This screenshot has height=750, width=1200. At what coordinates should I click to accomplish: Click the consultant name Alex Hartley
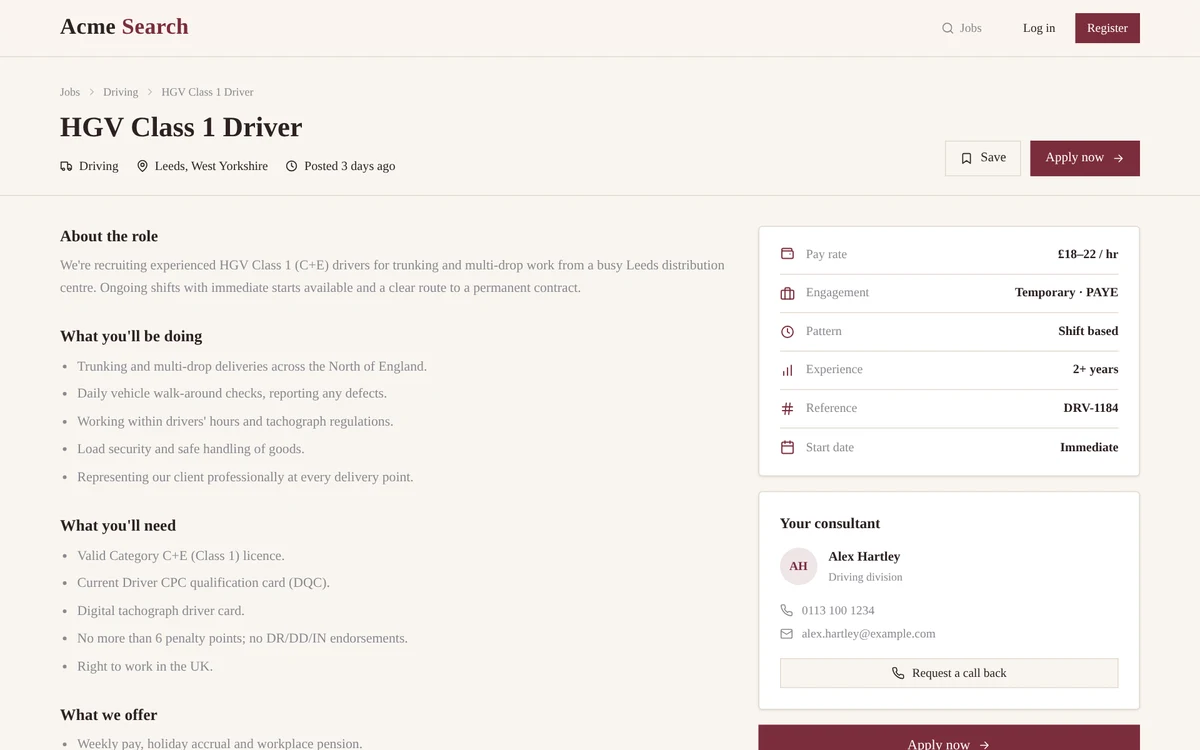[864, 556]
